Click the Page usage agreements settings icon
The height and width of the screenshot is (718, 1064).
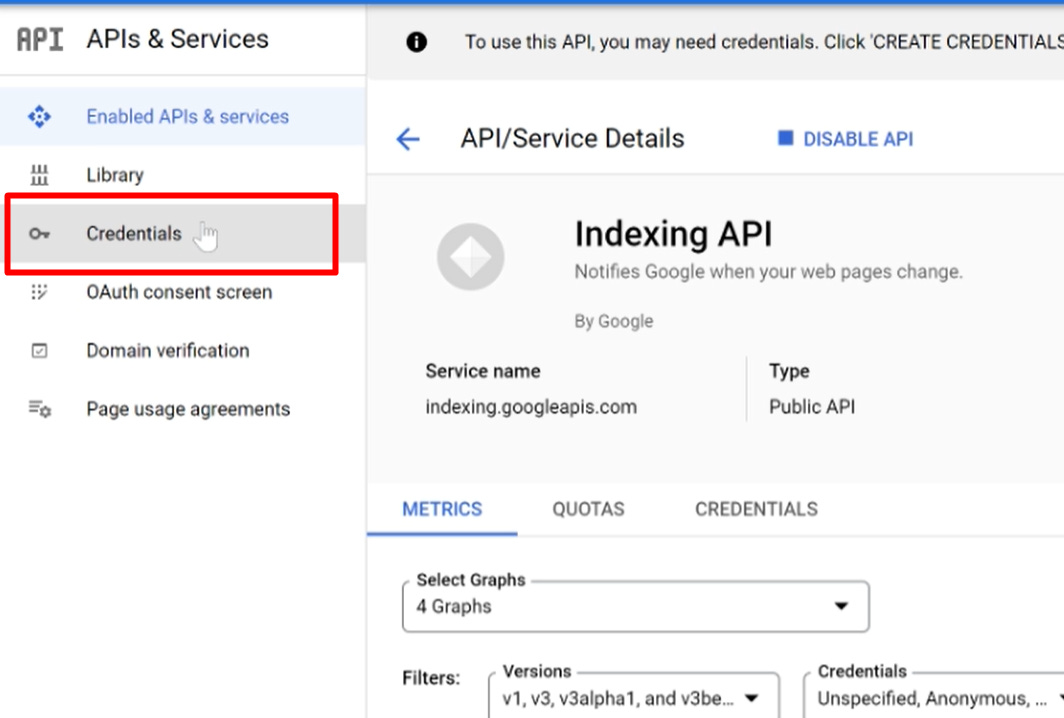pyautogui.click(x=39, y=409)
